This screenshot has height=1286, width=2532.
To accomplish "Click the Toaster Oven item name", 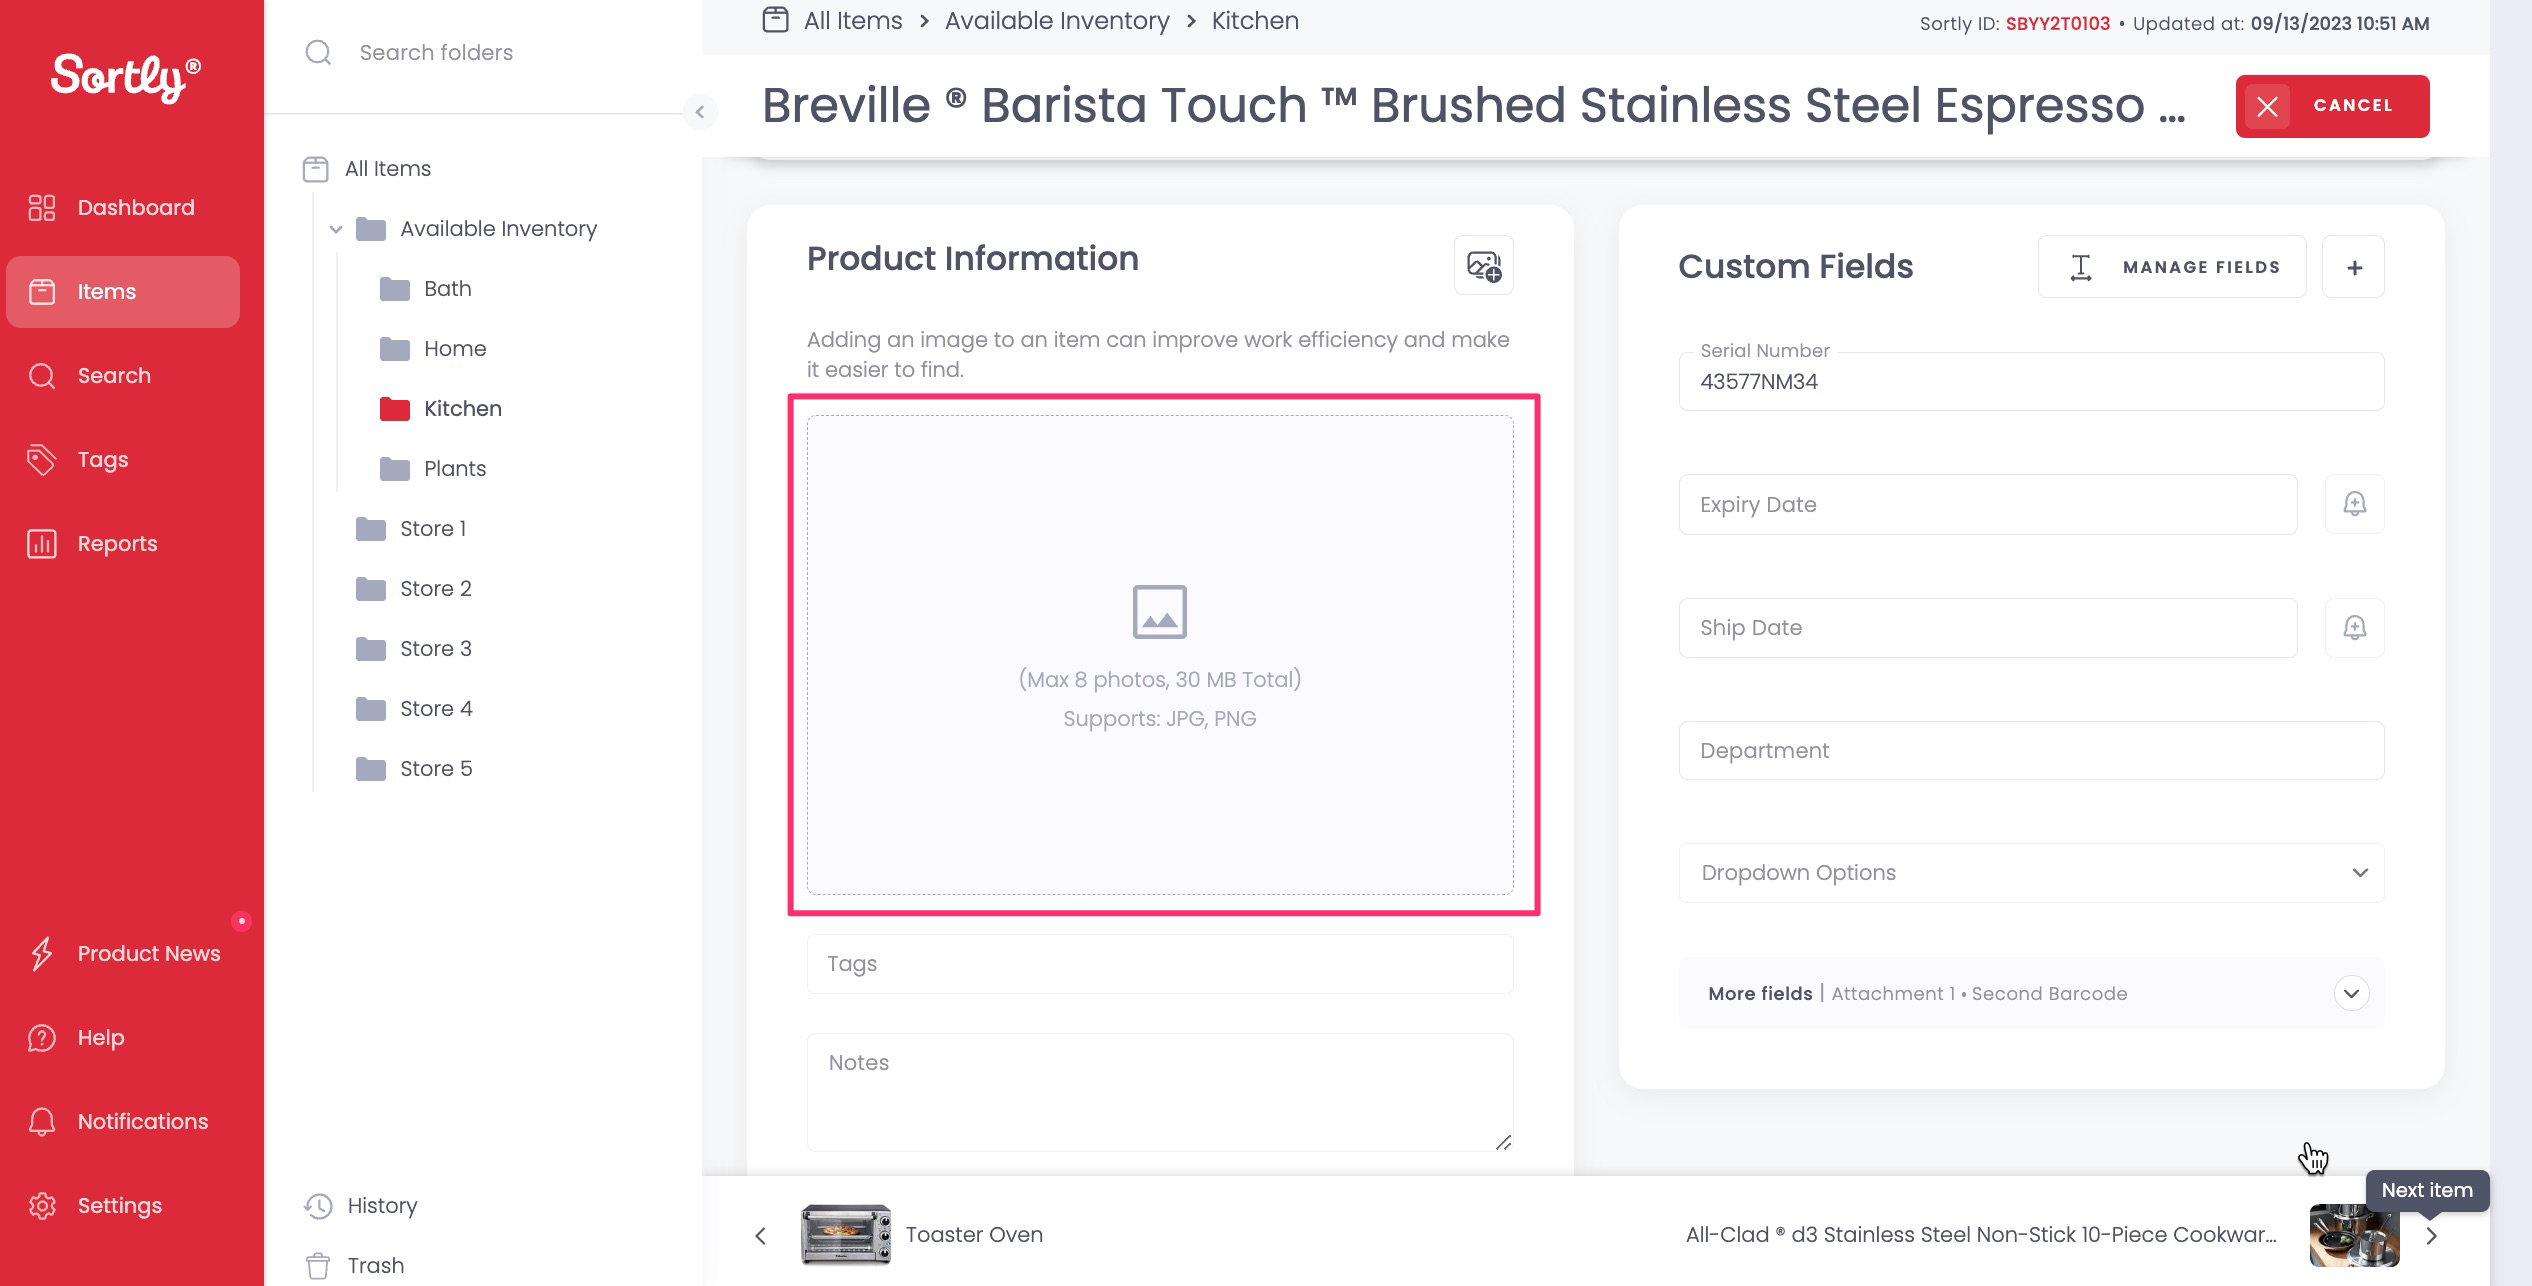I will (x=974, y=1234).
